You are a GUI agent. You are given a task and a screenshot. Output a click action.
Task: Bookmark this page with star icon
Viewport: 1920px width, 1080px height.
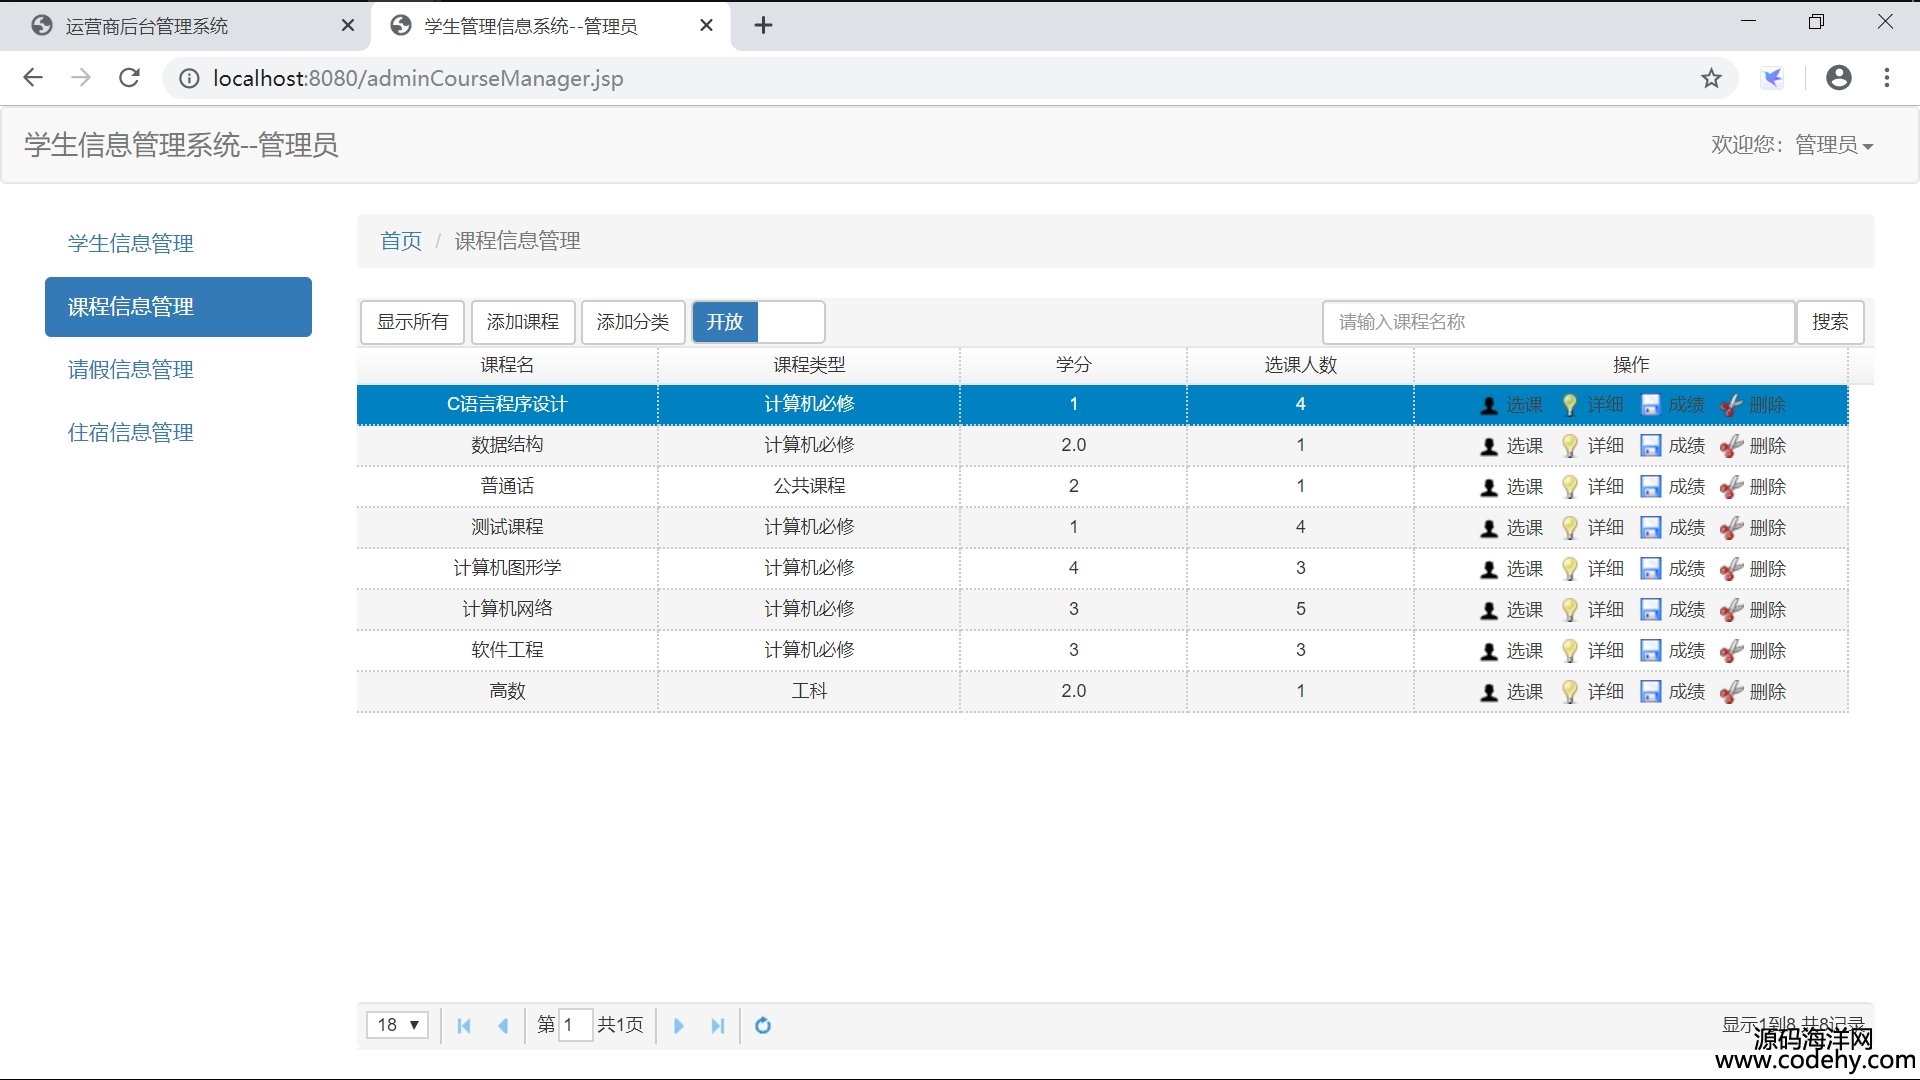point(1712,78)
